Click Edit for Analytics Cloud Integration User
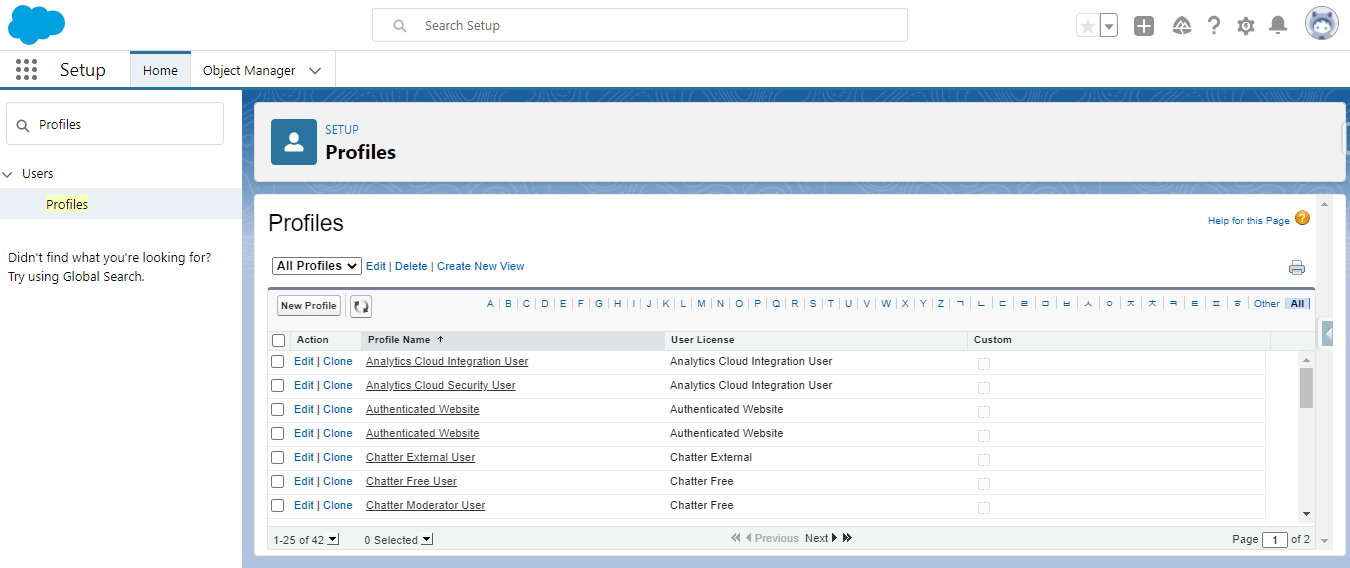1350x568 pixels. click(x=304, y=362)
